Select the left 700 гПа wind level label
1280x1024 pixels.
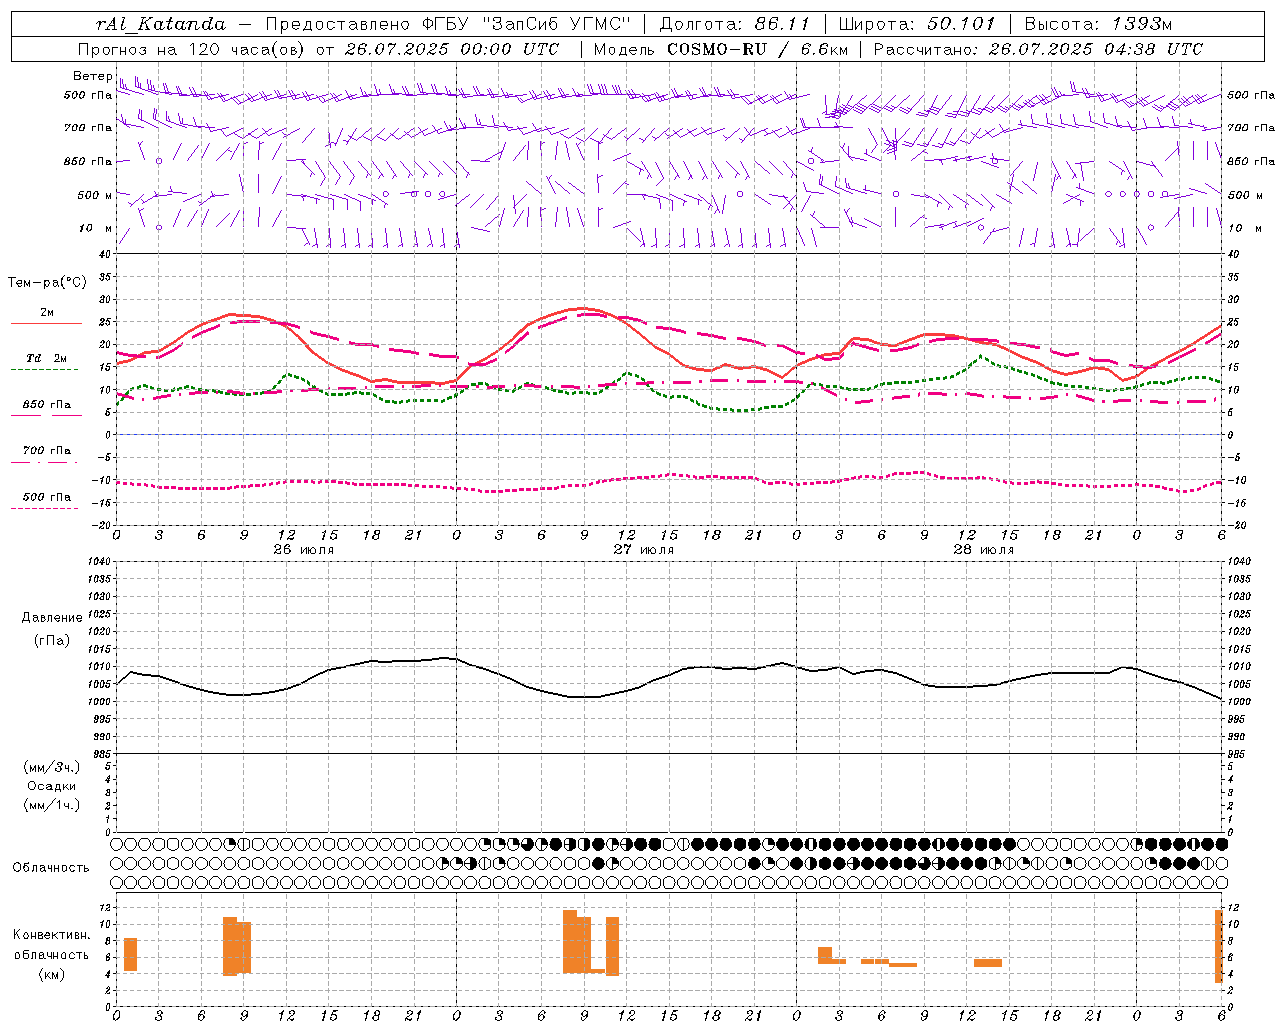coord(88,128)
